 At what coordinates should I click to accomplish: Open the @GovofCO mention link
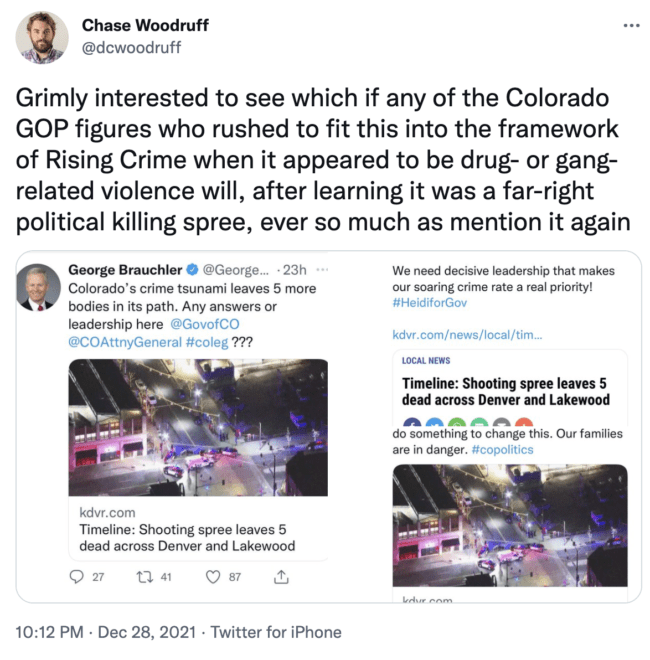pos(205,324)
